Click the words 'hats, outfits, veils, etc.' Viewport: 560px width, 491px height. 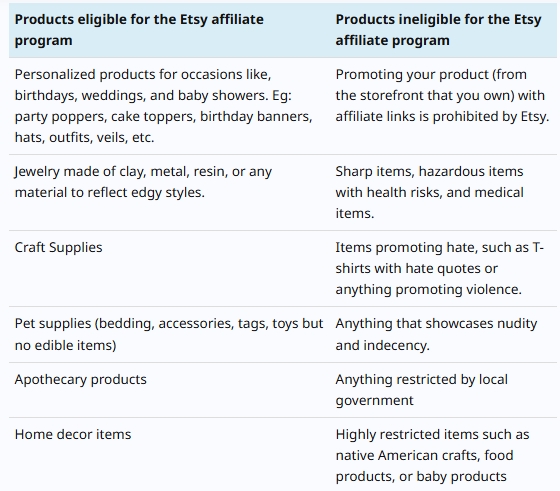click(84, 137)
